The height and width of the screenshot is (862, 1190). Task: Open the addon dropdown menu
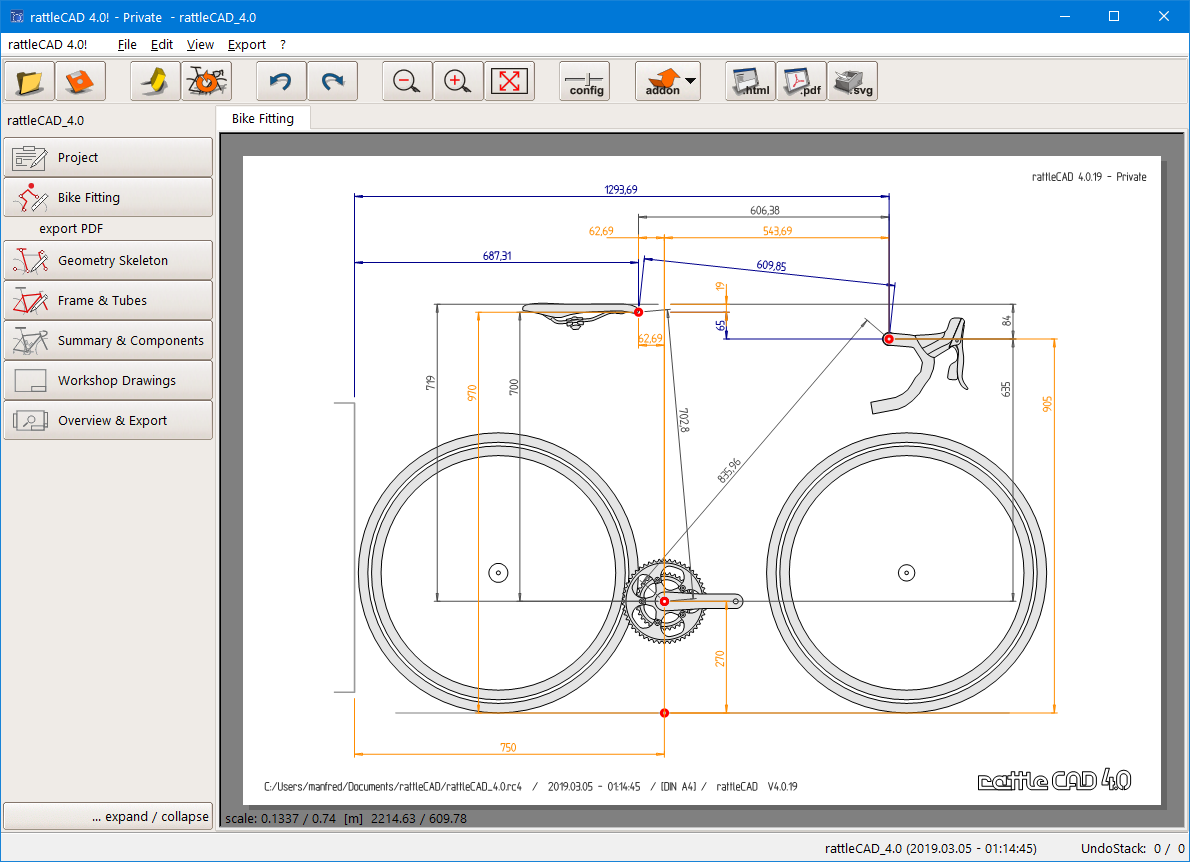coord(668,81)
